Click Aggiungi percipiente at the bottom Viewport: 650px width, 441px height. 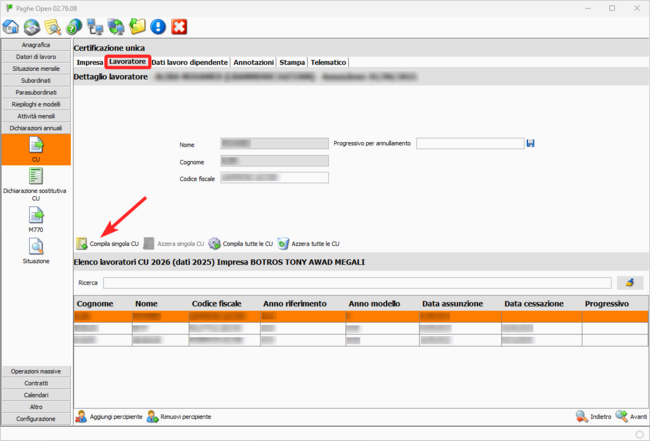[x=109, y=416]
